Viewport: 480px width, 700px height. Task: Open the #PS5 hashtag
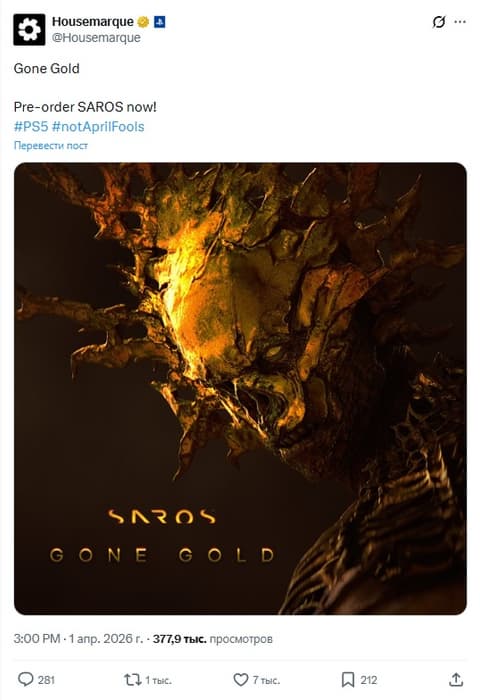pos(31,127)
